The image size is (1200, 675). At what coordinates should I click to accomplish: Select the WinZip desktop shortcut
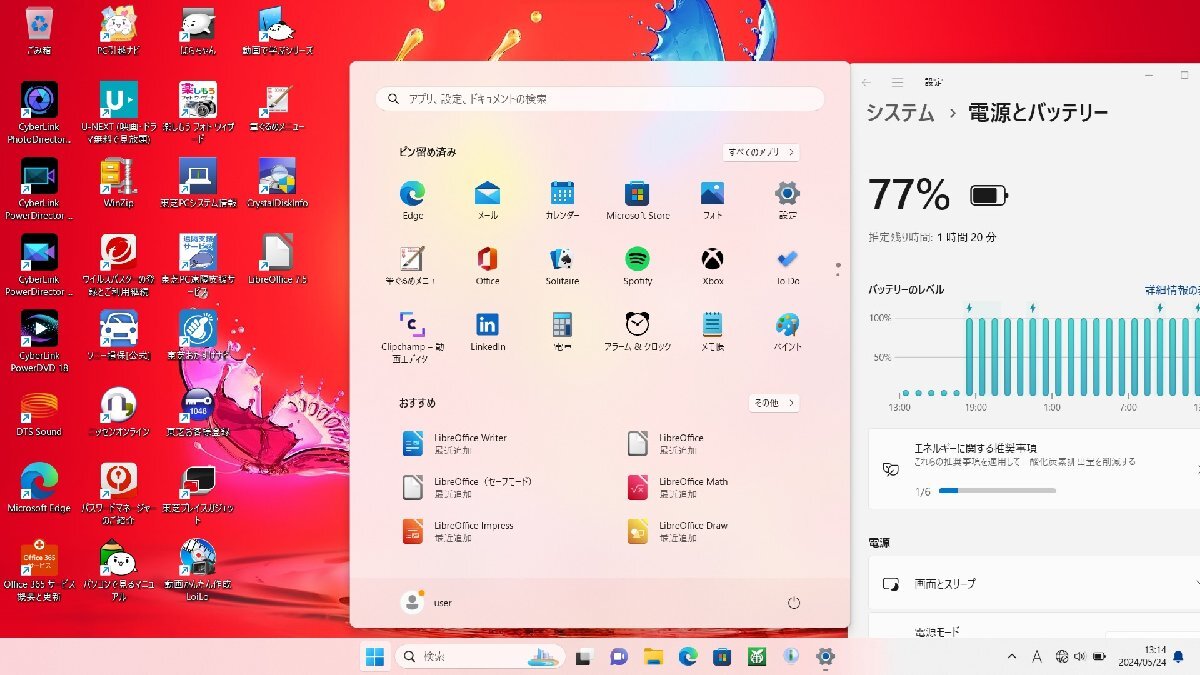click(118, 182)
